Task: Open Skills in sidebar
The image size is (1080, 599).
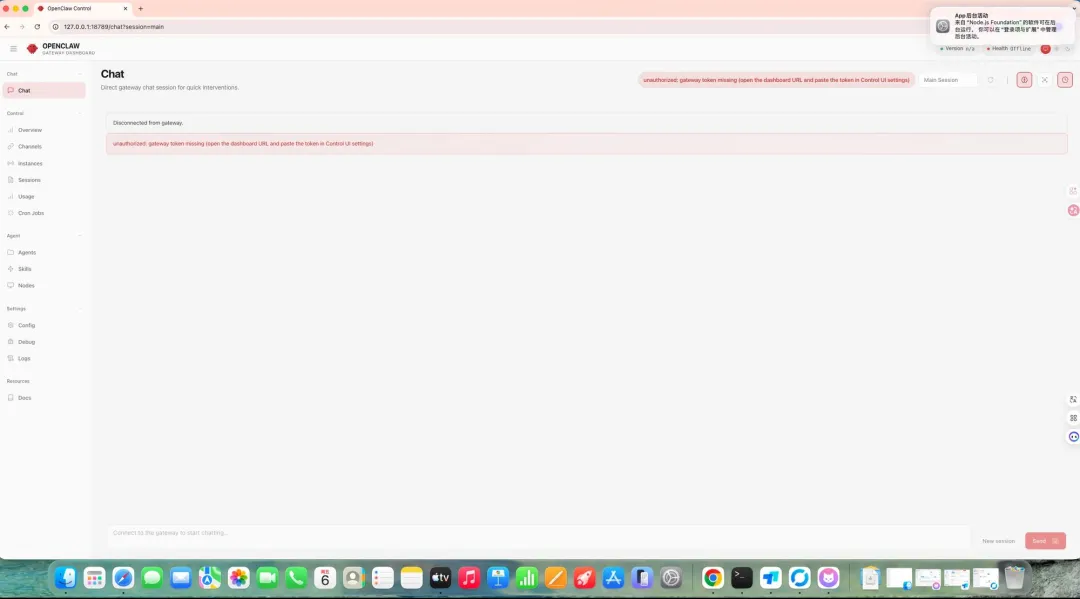Action: click(44, 269)
